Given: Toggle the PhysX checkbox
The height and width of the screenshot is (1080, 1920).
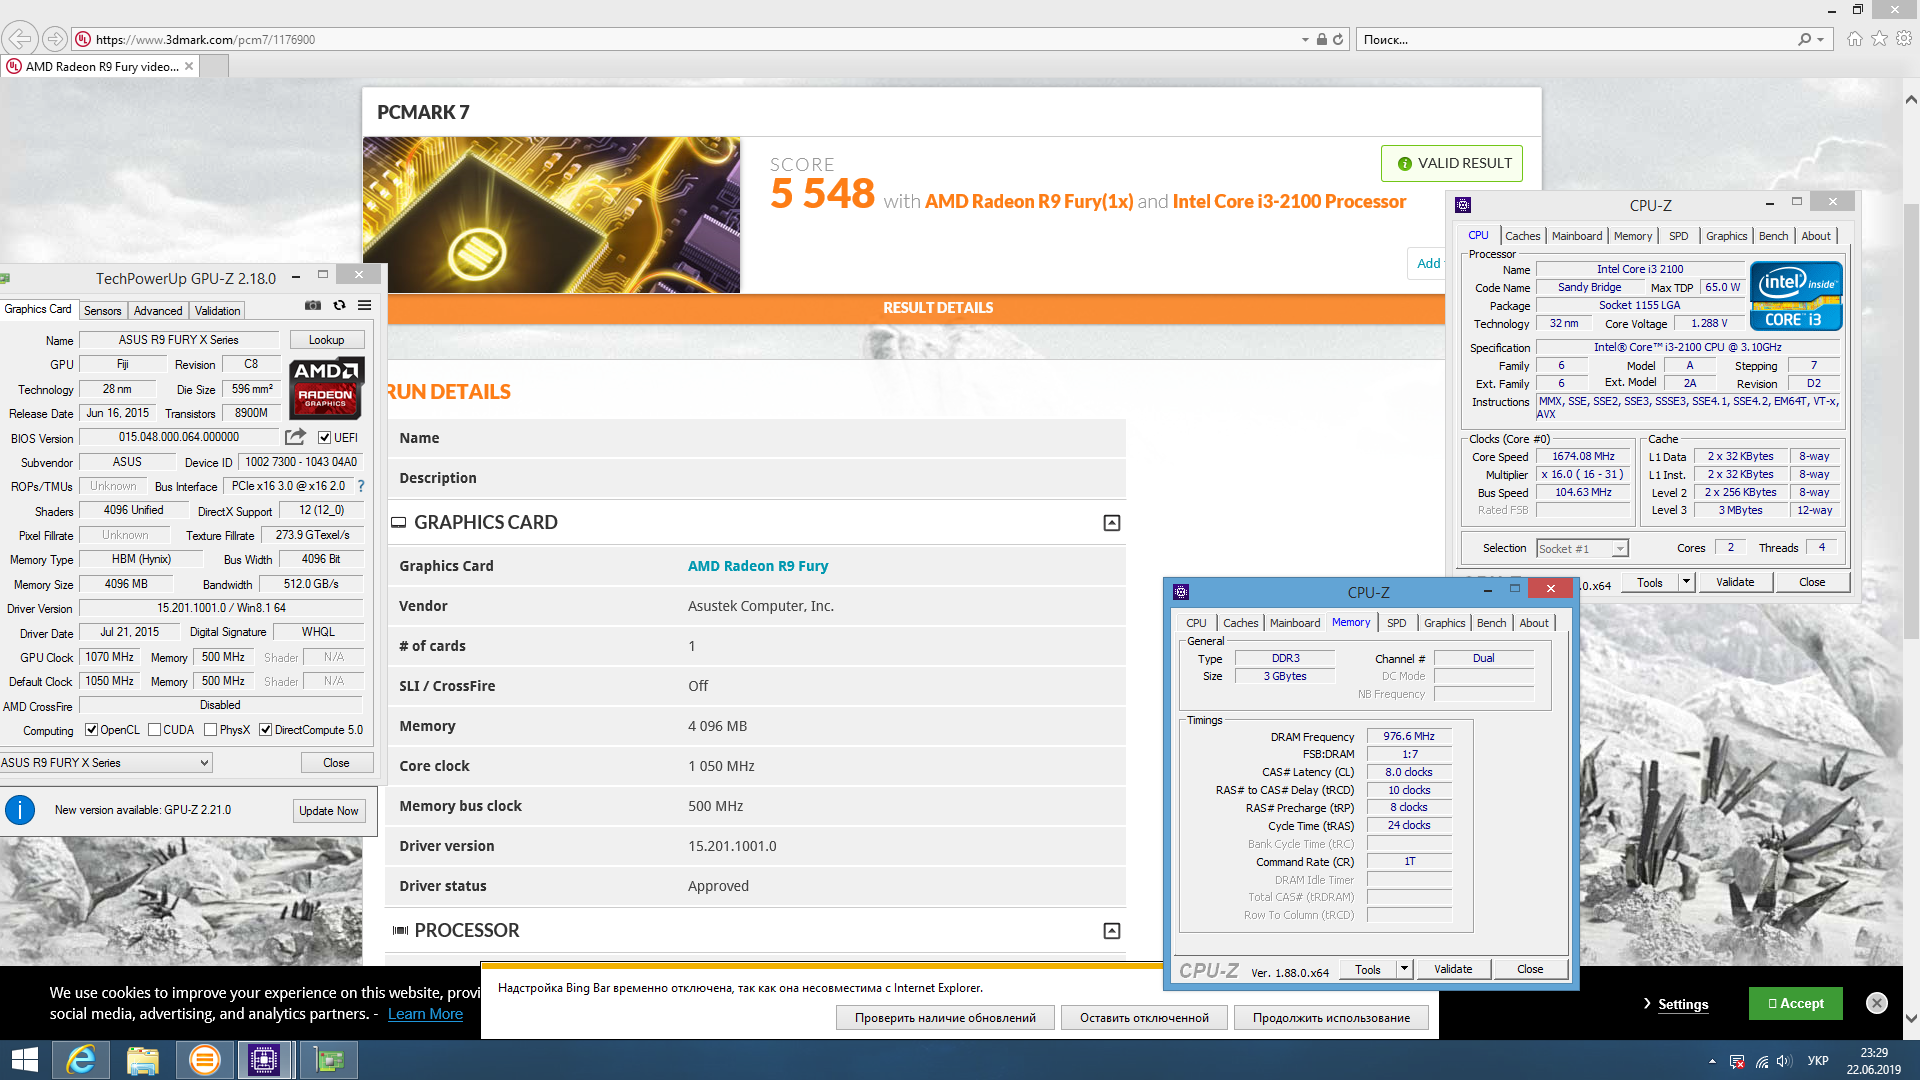Looking at the screenshot, I should pyautogui.click(x=211, y=730).
